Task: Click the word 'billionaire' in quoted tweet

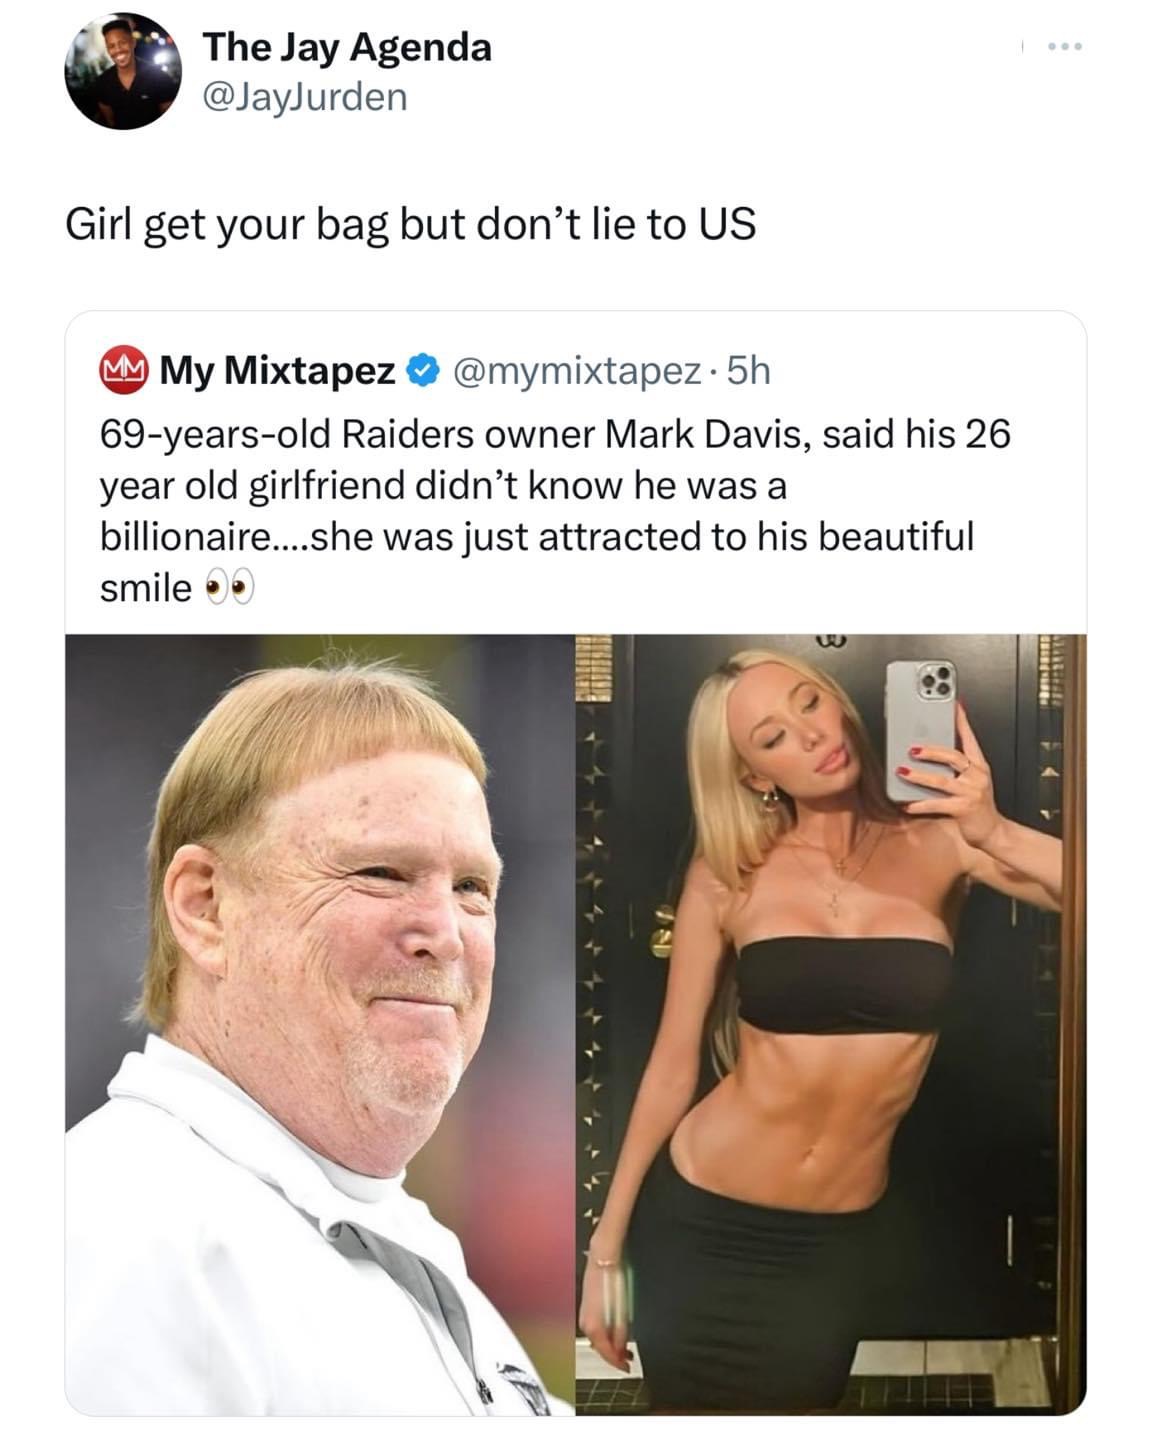Action: [x=184, y=538]
